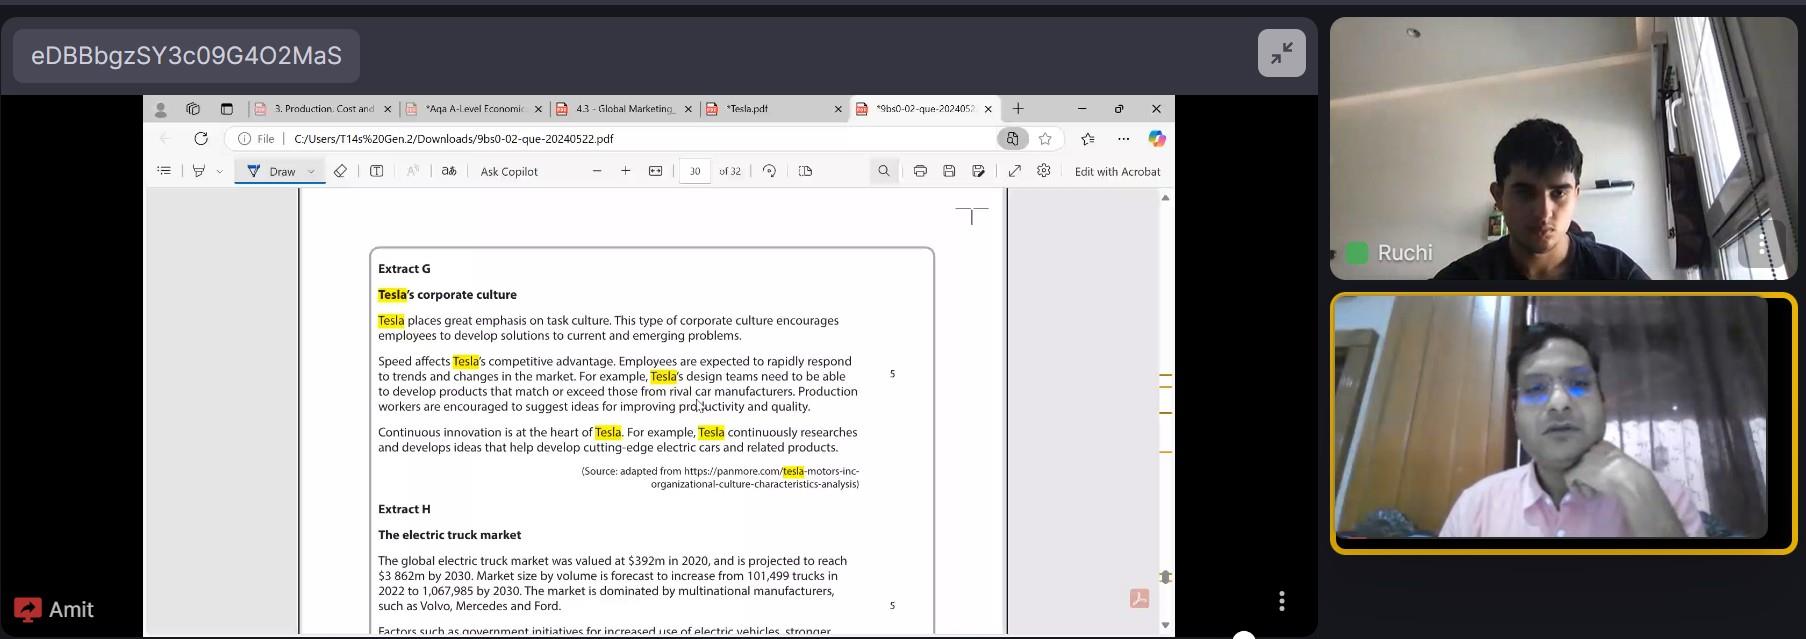Zoom in with the plus icon

click(626, 171)
